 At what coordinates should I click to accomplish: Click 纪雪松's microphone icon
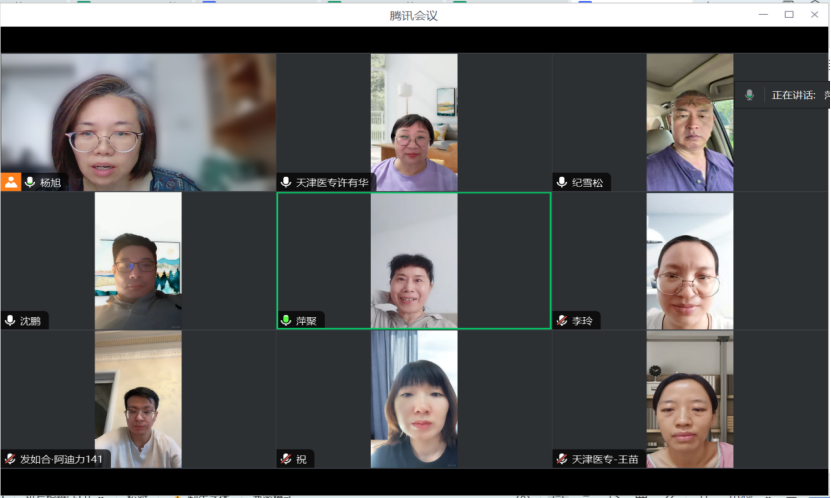(x=562, y=183)
